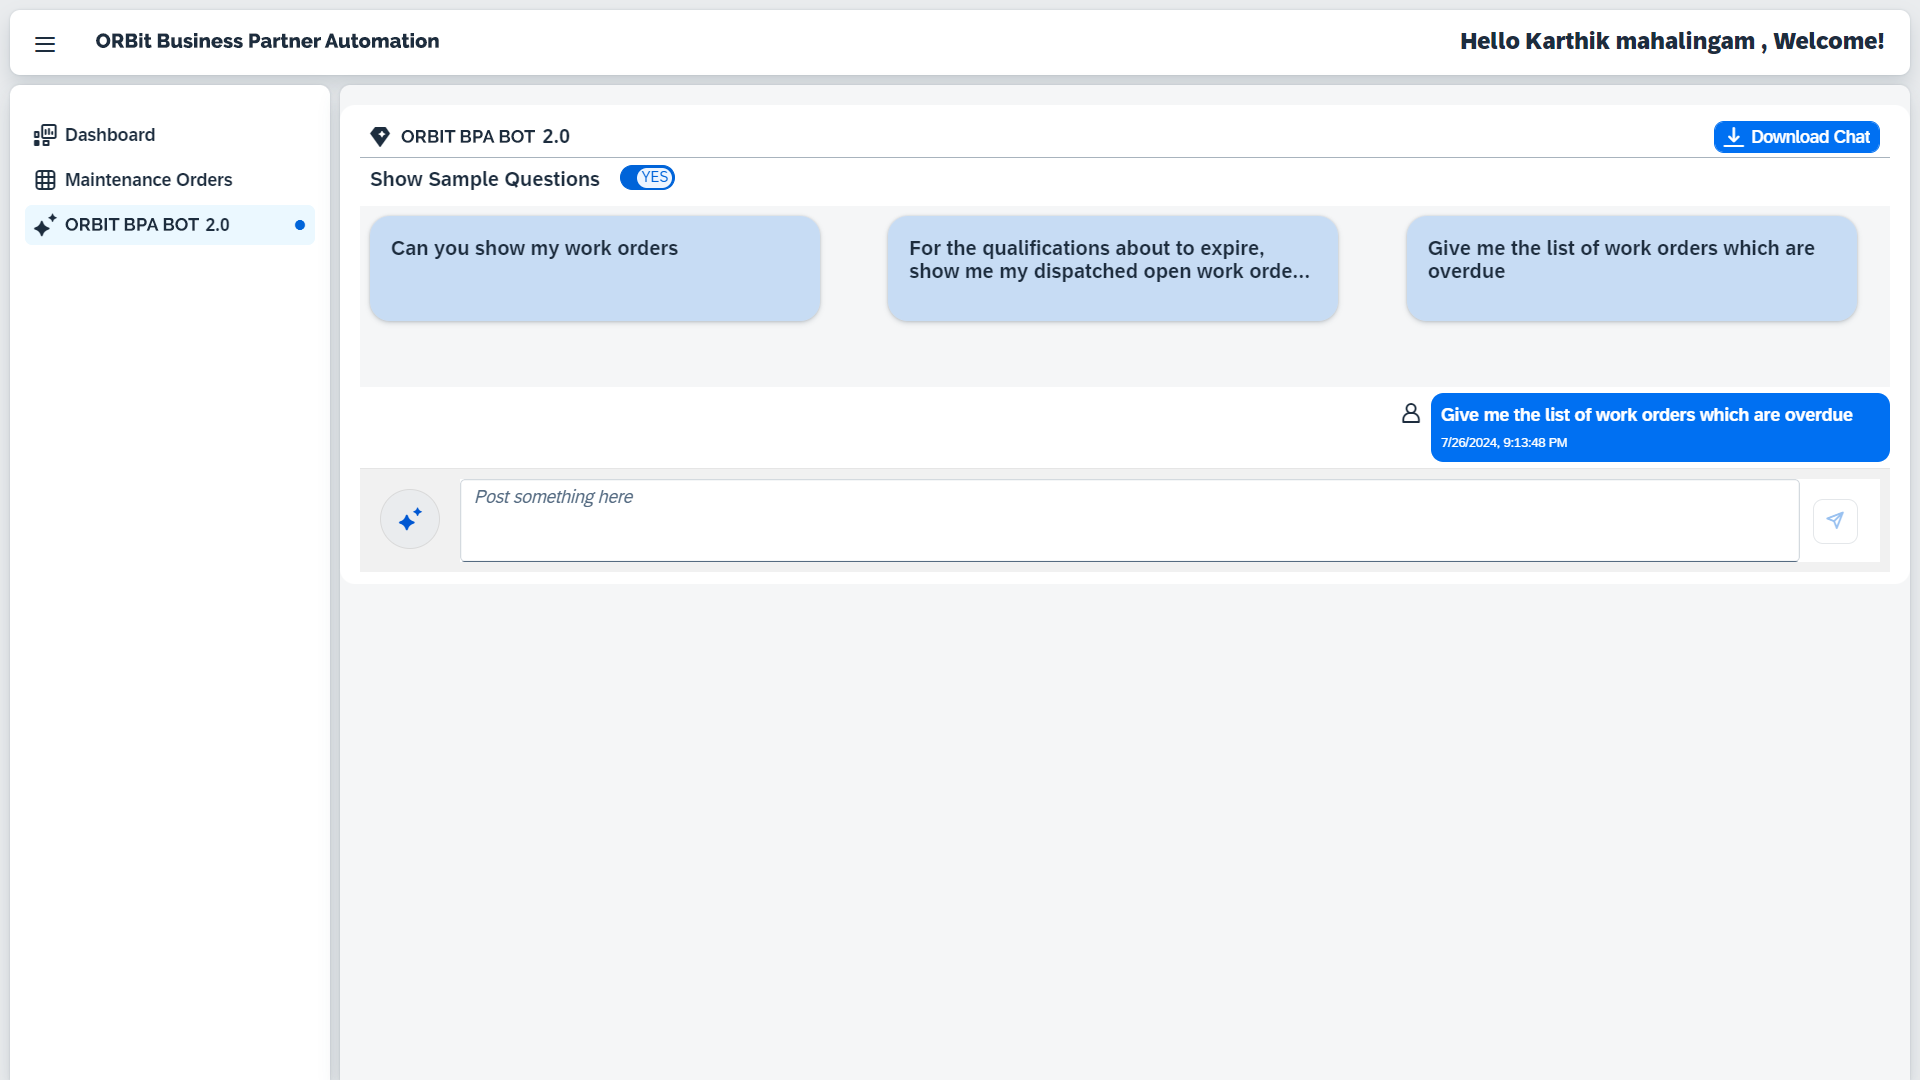
Task: Click the overdue work orders chat bubble
Action: (1659, 427)
